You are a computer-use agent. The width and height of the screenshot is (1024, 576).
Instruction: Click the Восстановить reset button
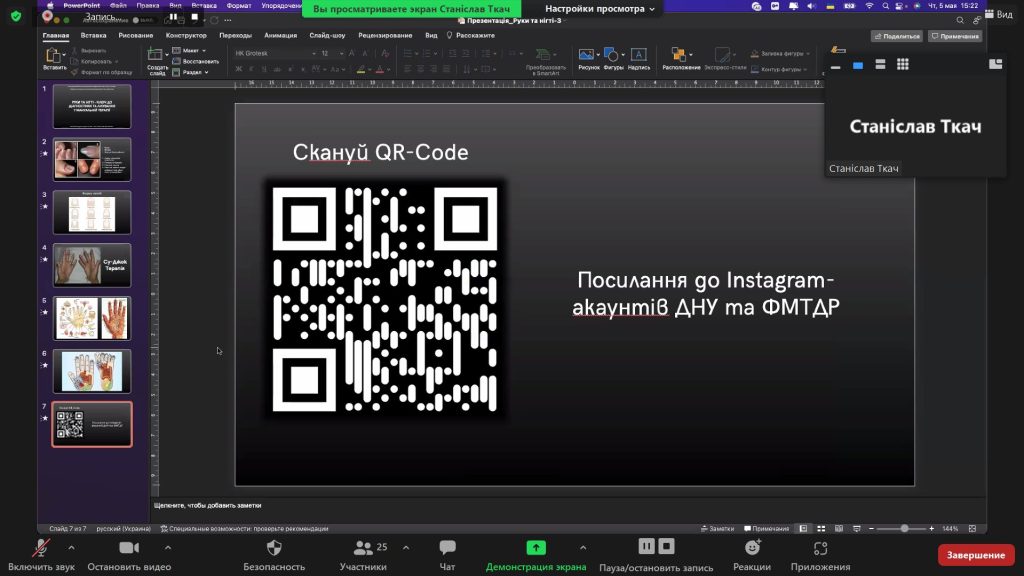coord(195,61)
